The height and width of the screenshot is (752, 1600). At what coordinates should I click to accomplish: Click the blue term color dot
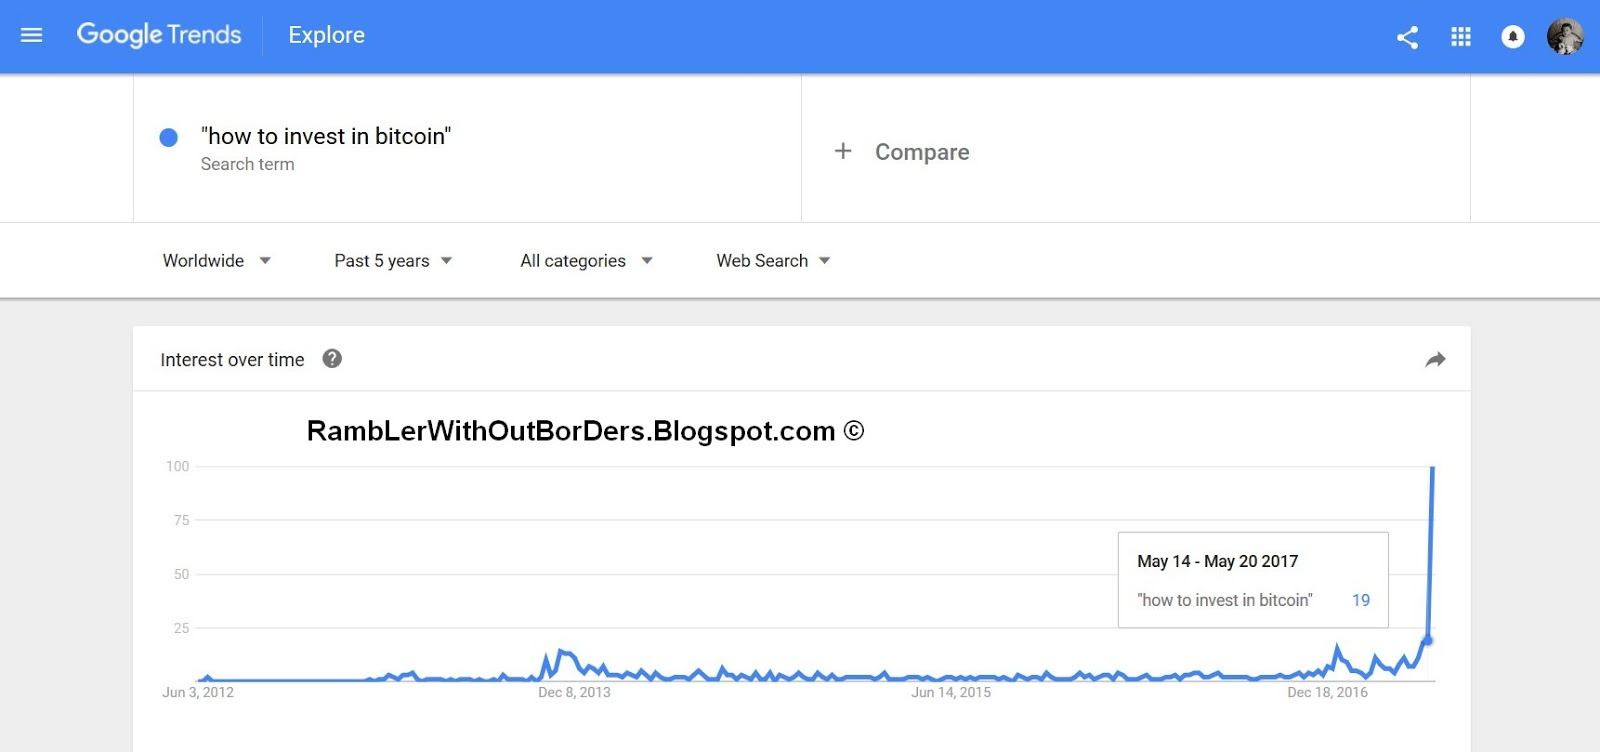(169, 137)
